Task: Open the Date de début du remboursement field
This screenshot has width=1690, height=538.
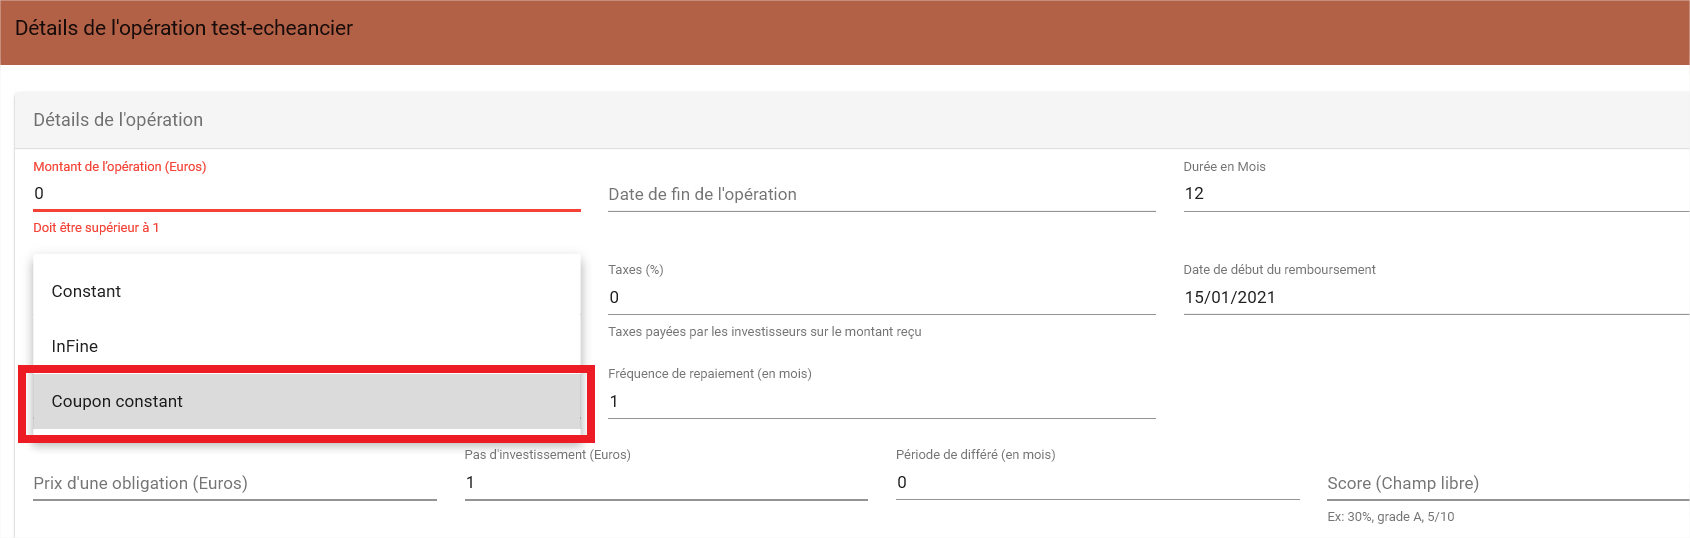Action: pos(1436,297)
